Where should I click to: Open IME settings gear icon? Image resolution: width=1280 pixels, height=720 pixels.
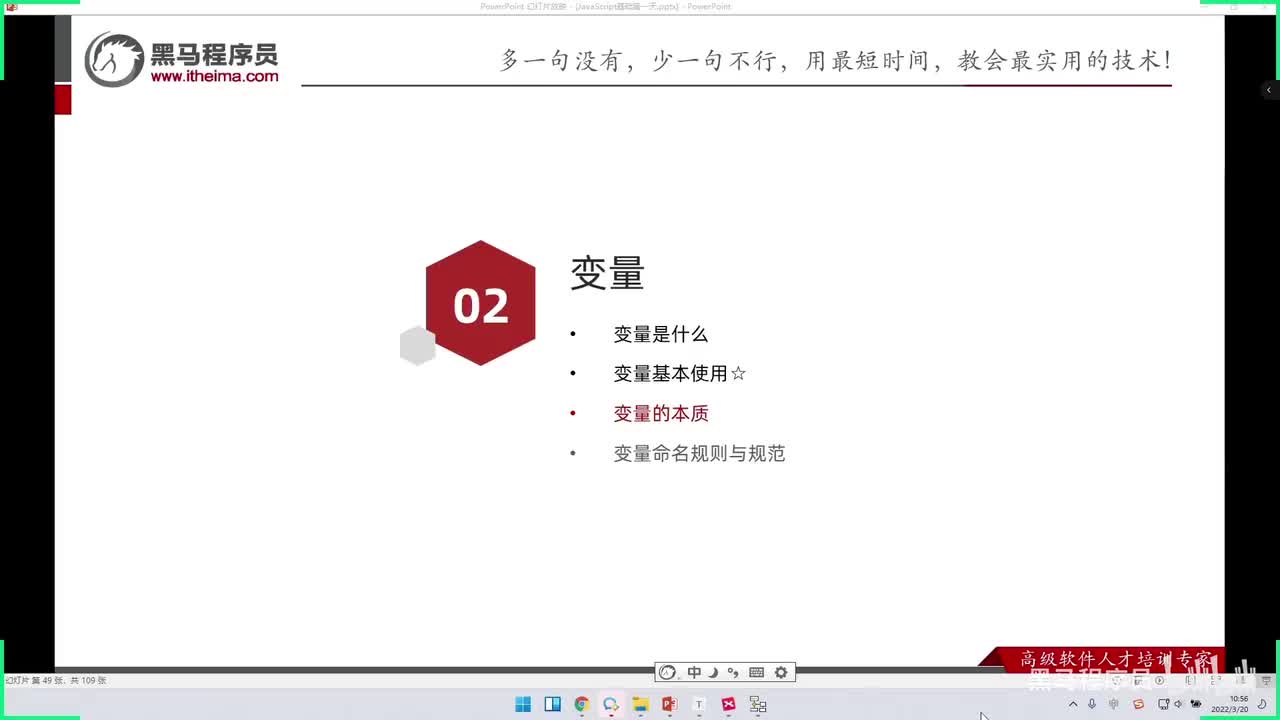click(781, 673)
